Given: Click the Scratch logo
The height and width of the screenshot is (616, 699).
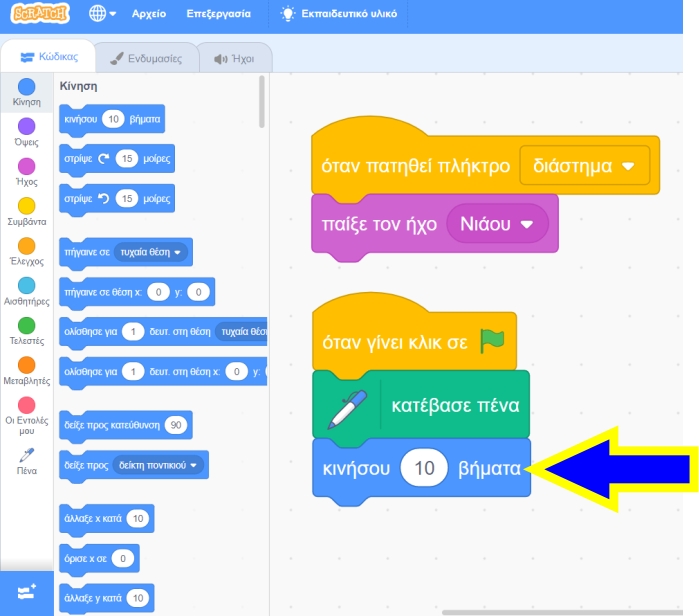Looking at the screenshot, I should [x=39, y=15].
